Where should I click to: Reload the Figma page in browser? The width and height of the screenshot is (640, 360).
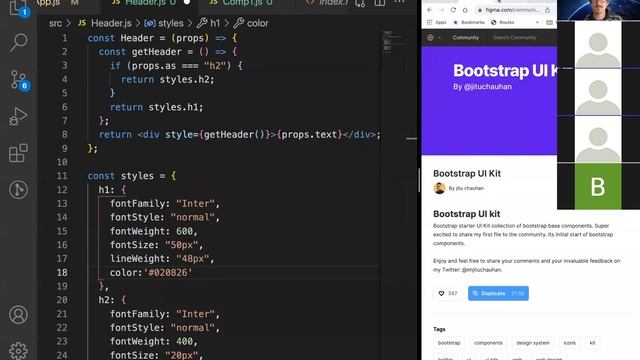pyautogui.click(x=453, y=10)
